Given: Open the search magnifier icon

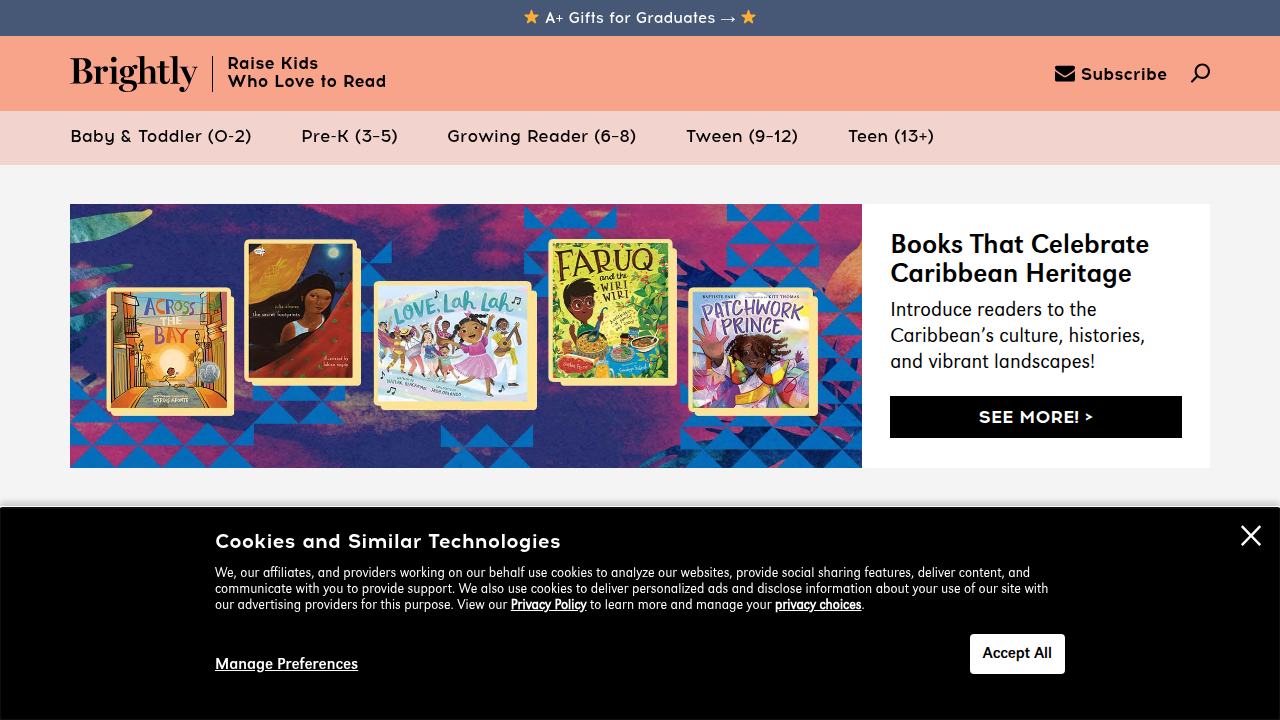Looking at the screenshot, I should pos(1200,73).
